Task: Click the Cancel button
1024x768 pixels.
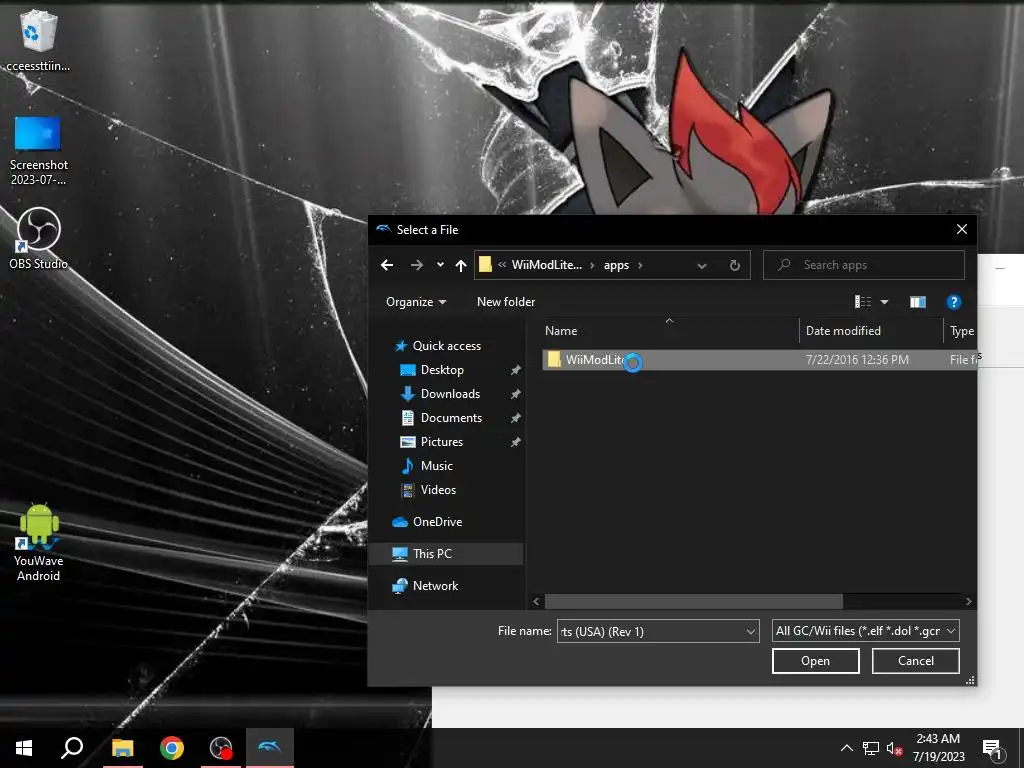Action: pyautogui.click(x=916, y=661)
